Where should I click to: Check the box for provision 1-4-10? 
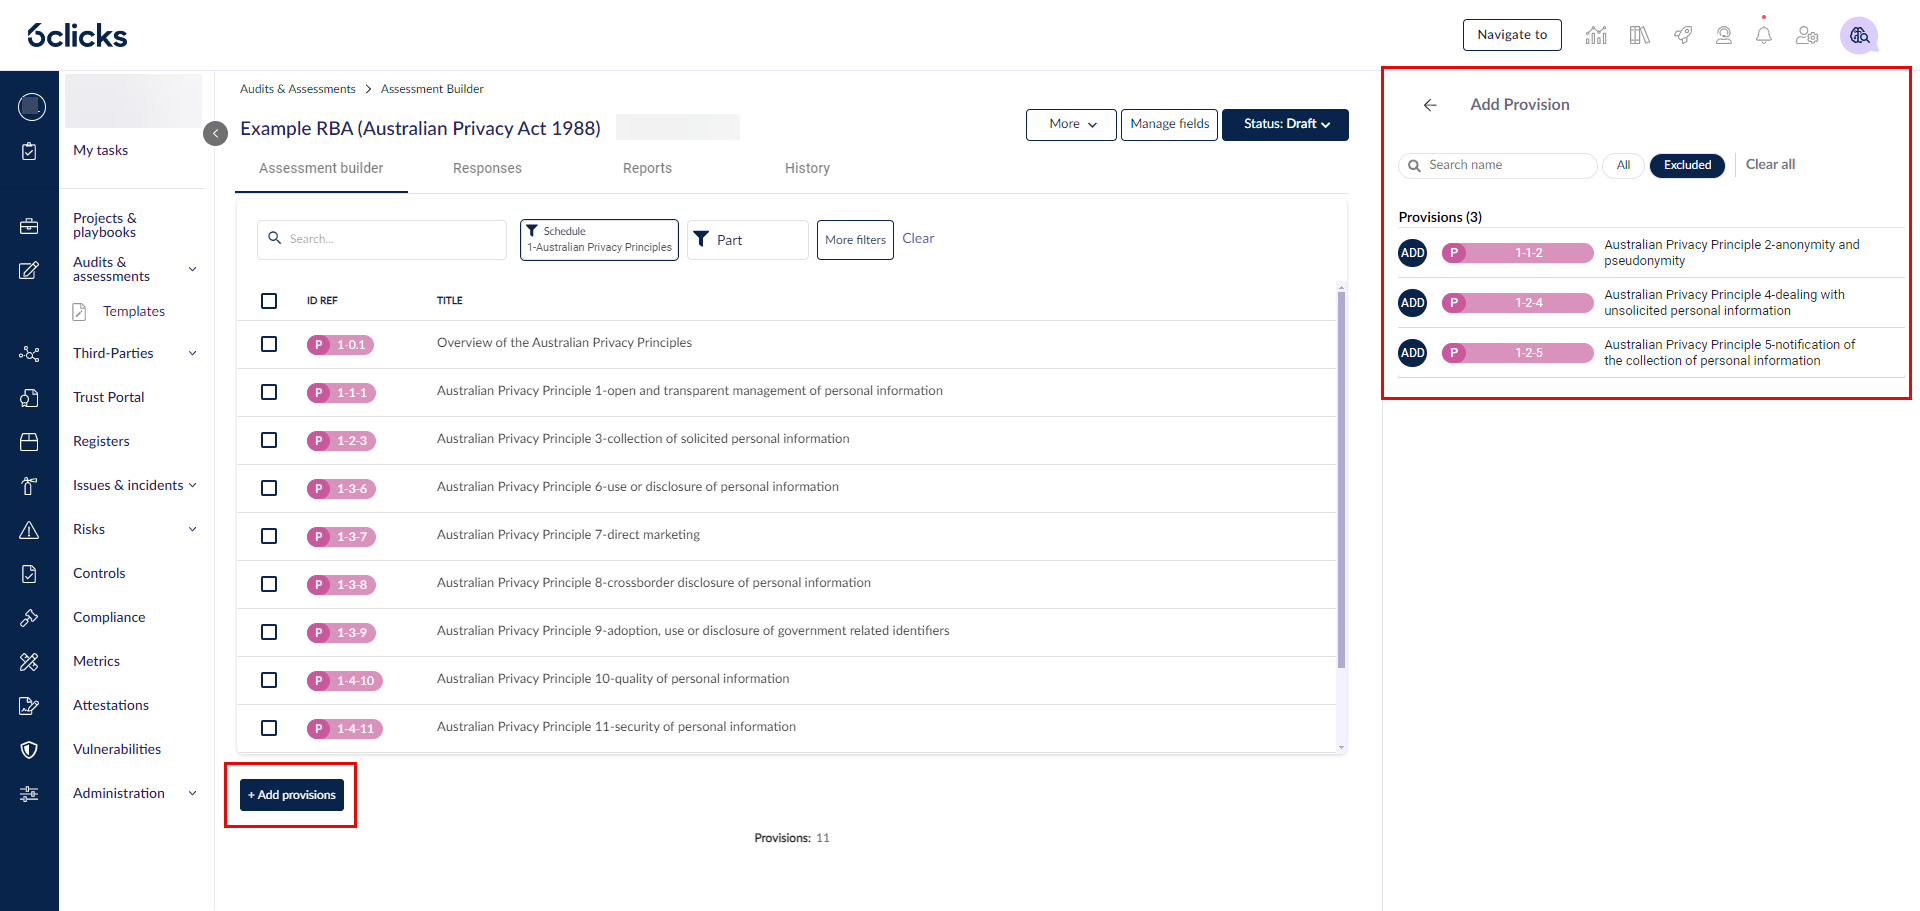[x=269, y=680]
